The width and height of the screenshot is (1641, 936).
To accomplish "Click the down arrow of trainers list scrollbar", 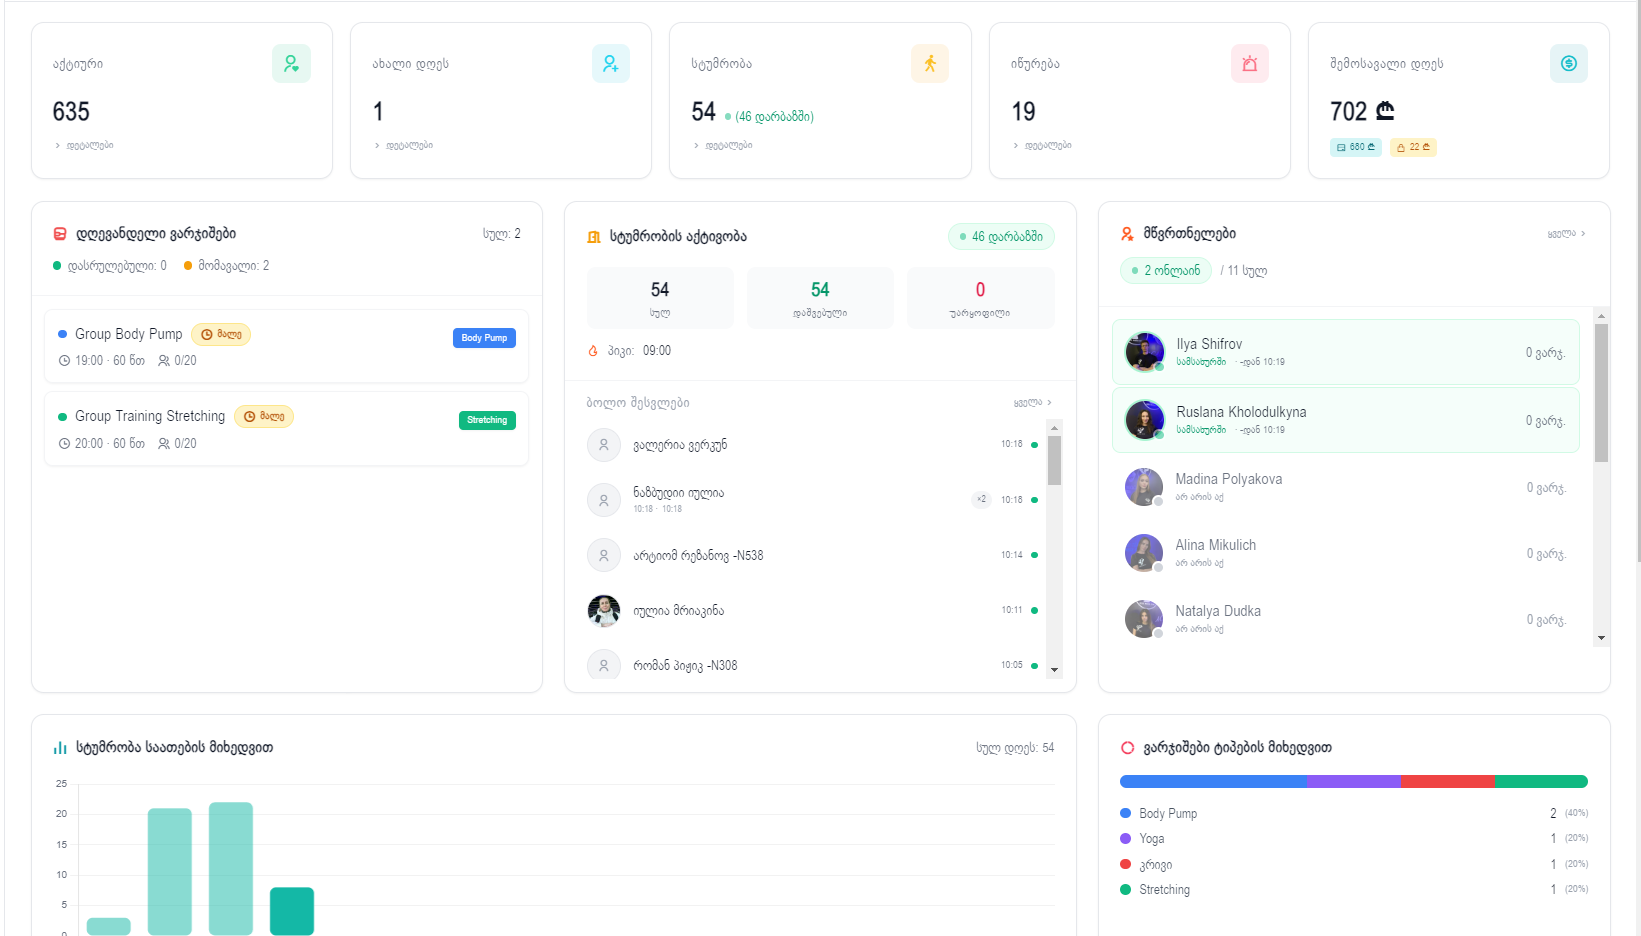I will pos(1601,638).
